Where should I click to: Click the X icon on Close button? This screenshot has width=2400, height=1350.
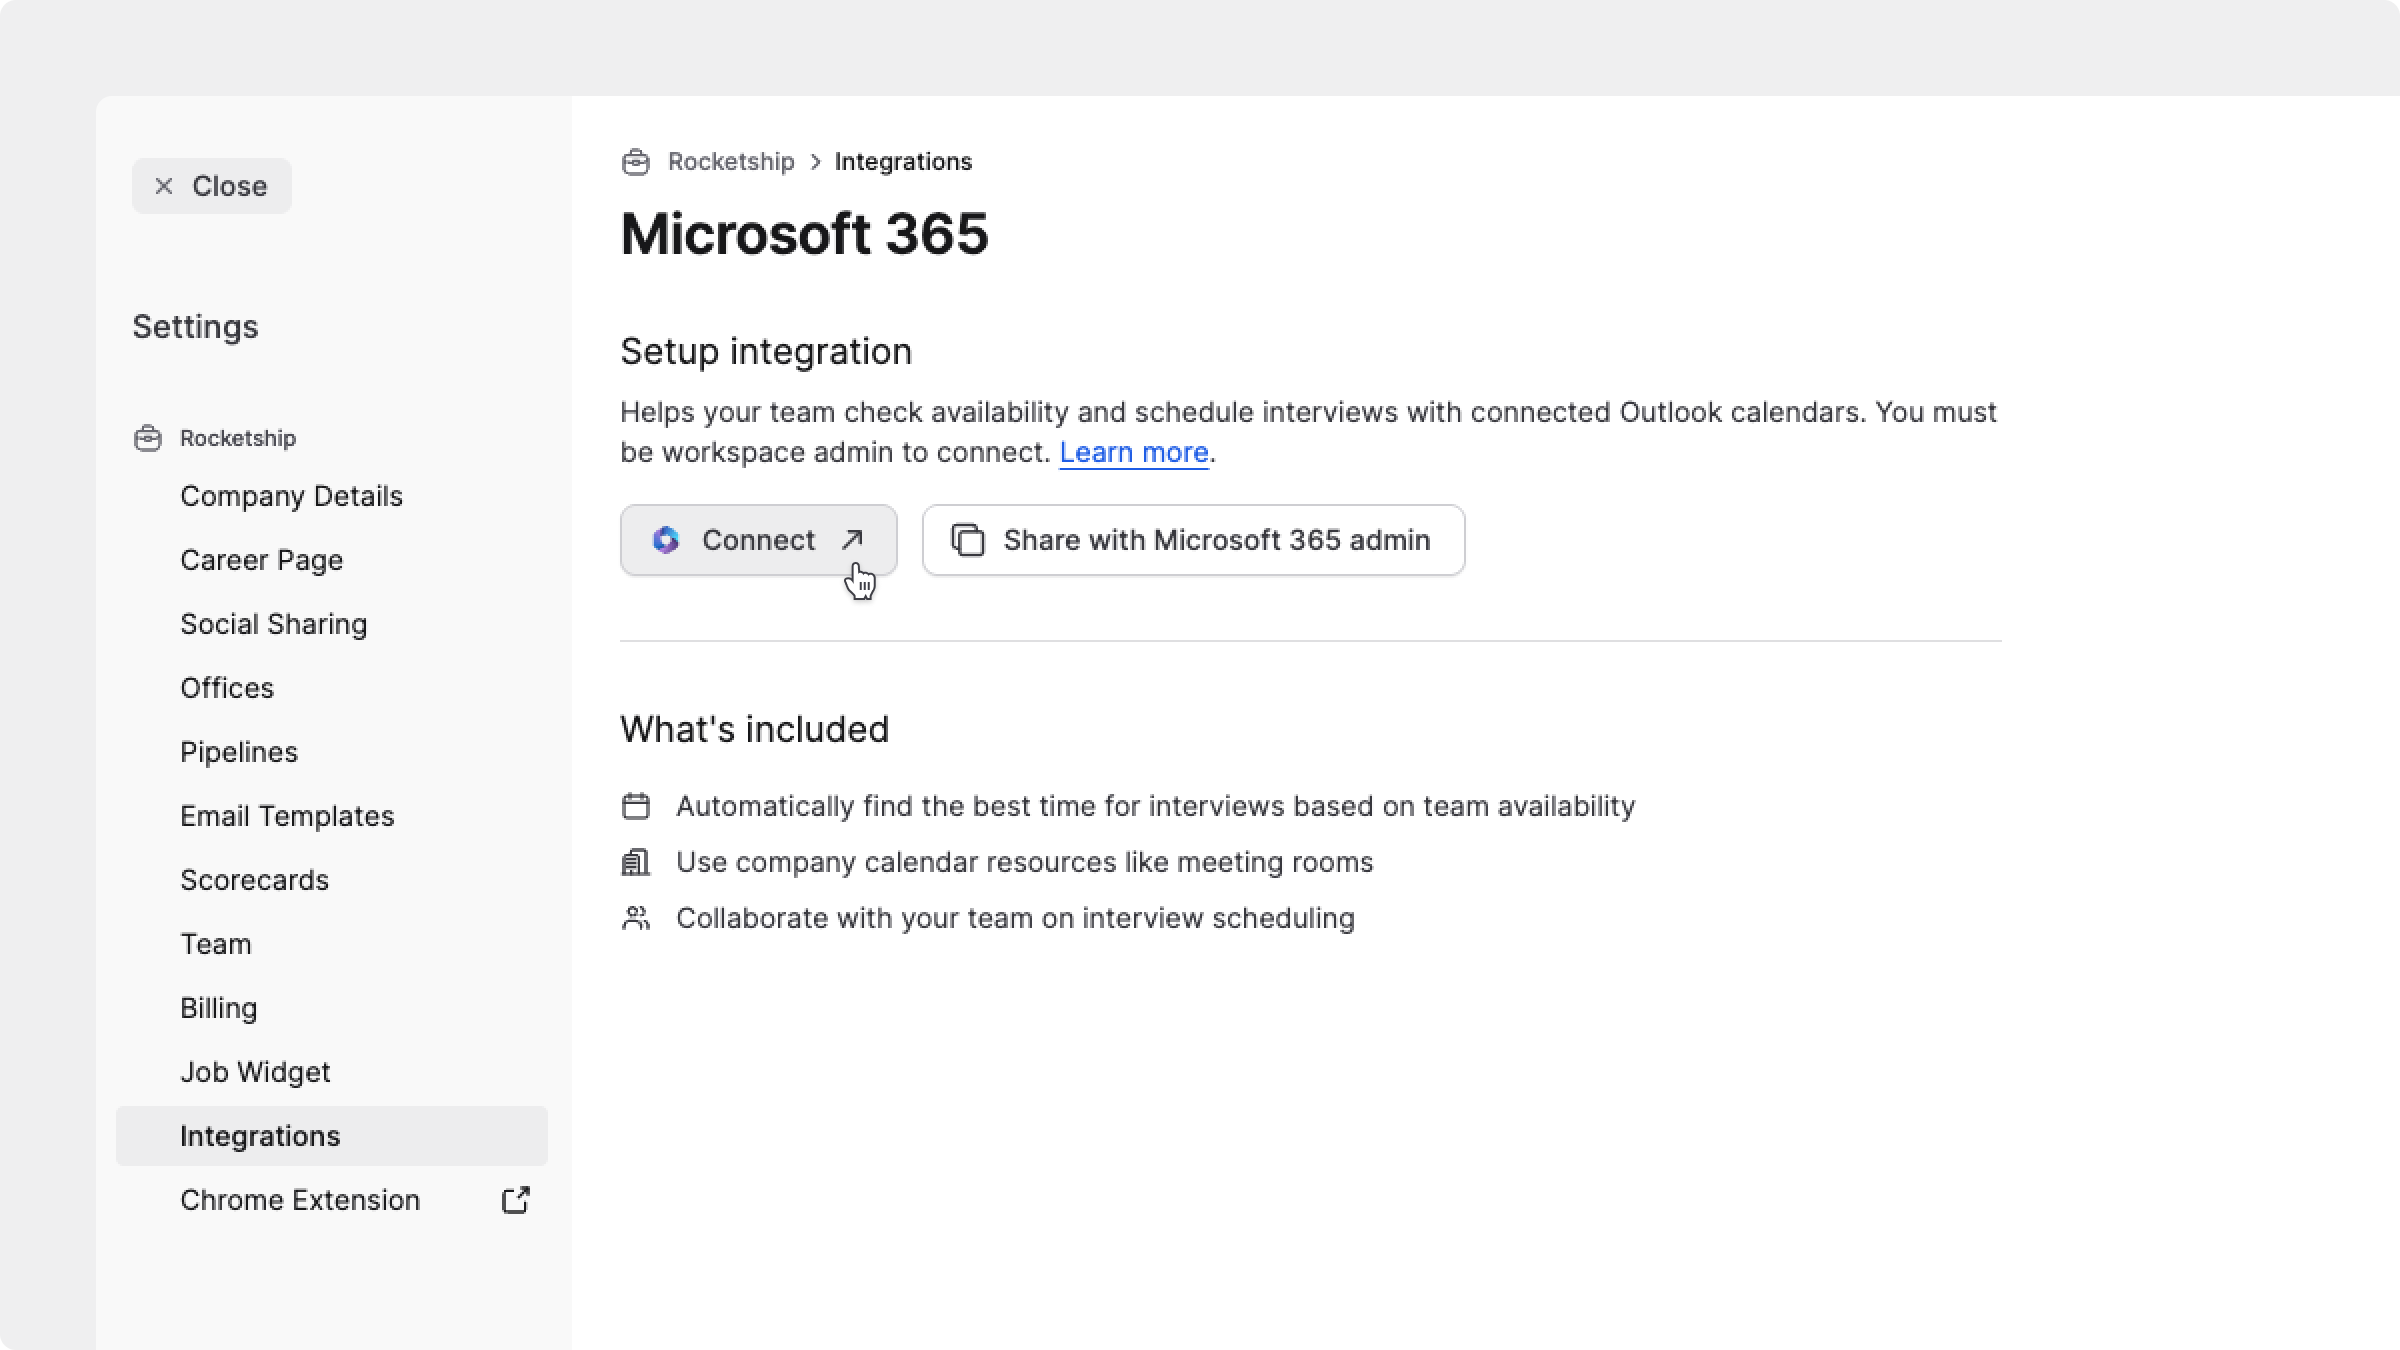(x=164, y=186)
